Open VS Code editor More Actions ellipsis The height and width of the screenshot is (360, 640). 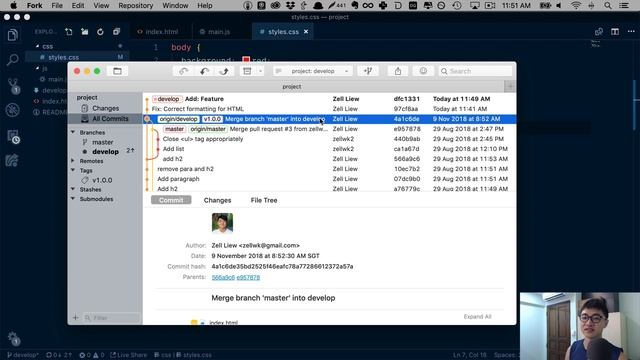click(x=631, y=31)
